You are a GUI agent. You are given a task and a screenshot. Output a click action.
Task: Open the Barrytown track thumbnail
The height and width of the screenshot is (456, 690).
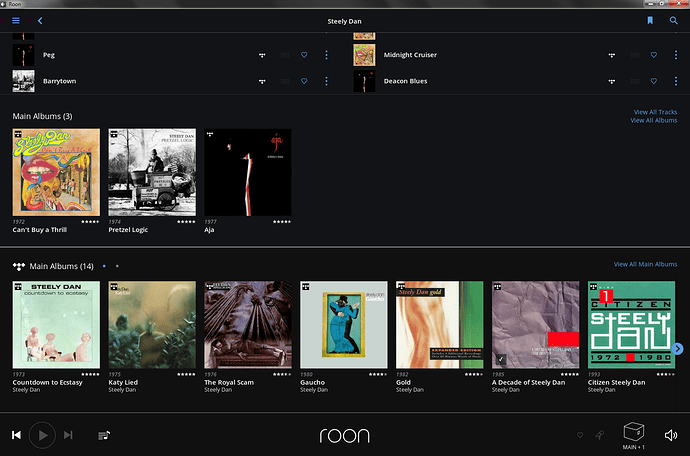(23, 81)
